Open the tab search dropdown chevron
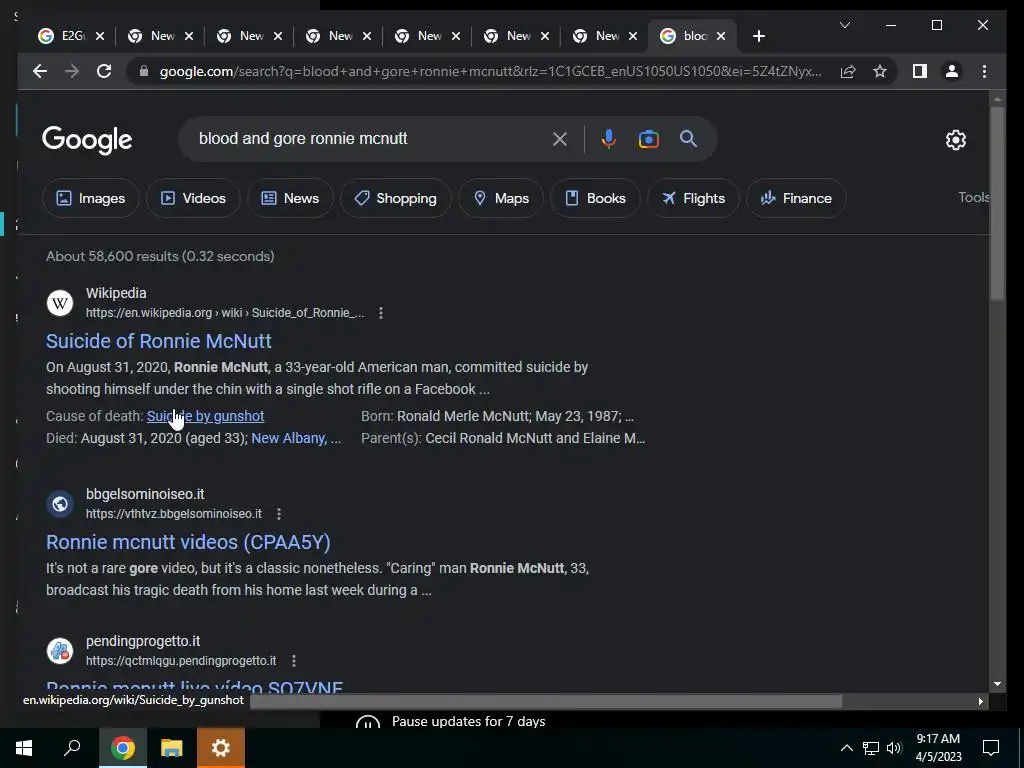The image size is (1024, 768). coord(844,25)
